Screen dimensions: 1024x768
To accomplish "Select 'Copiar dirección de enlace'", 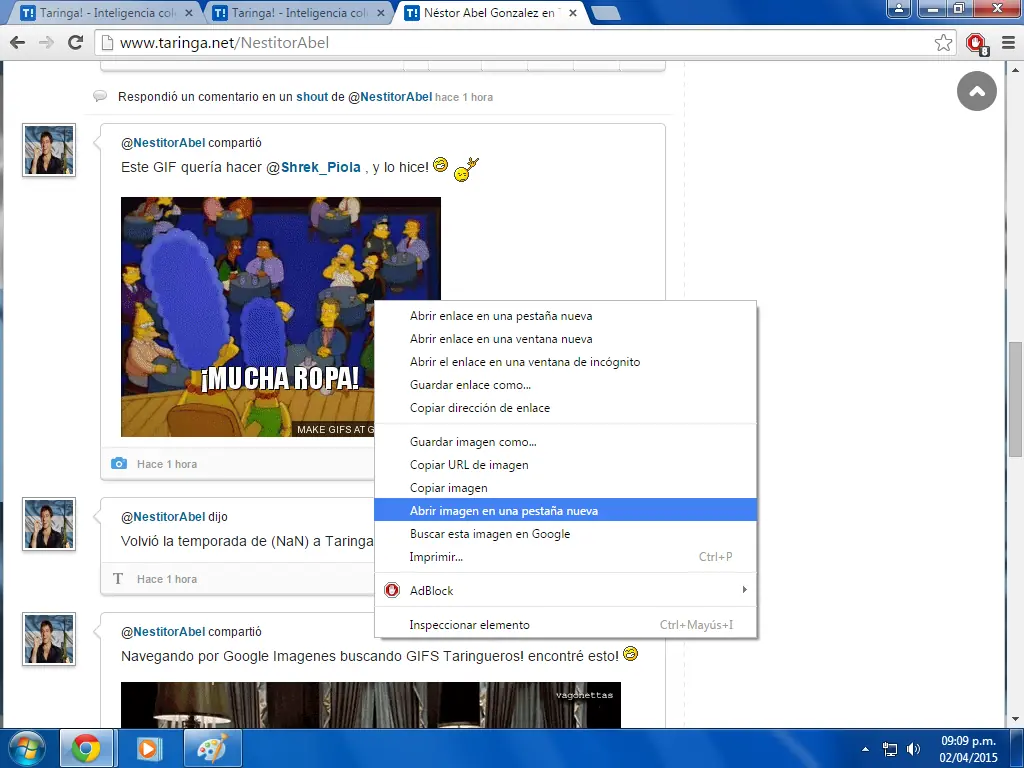I will pyautogui.click(x=566, y=408).
